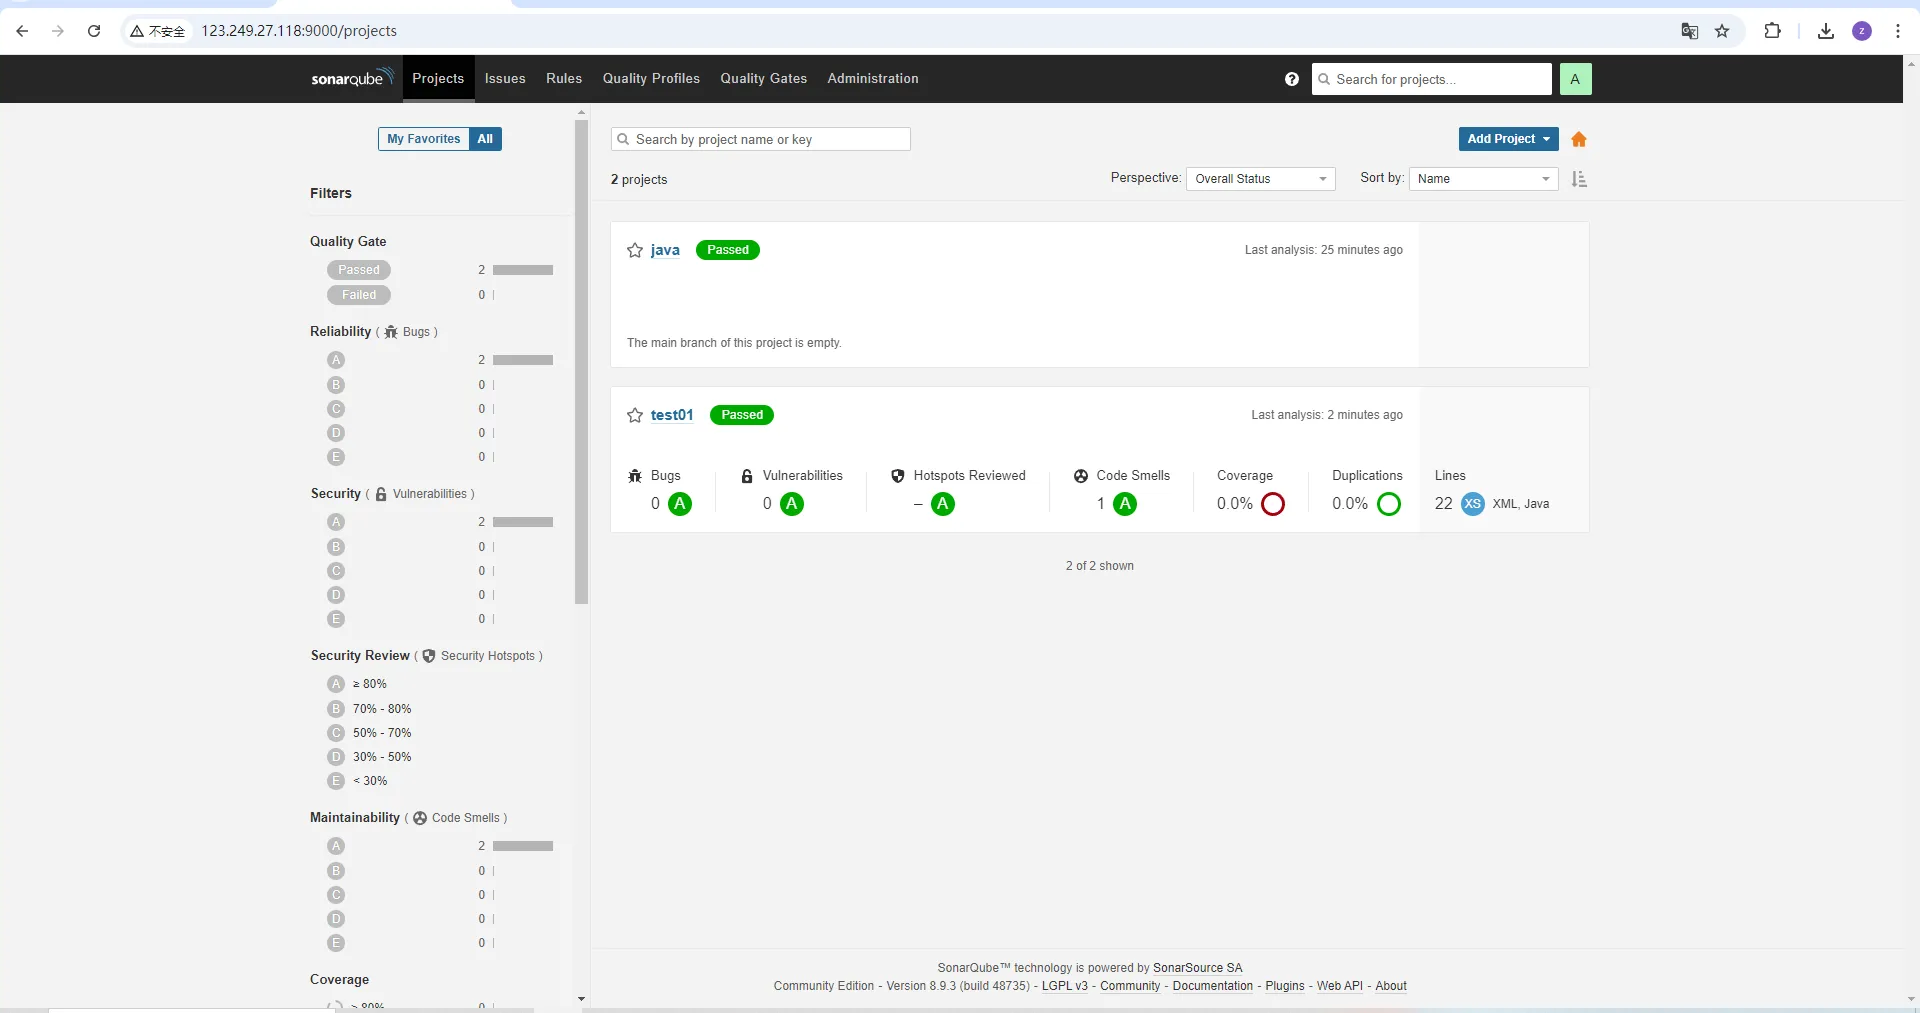Open the user avatar A menu
Image resolution: width=1920 pixels, height=1013 pixels.
(x=1575, y=79)
